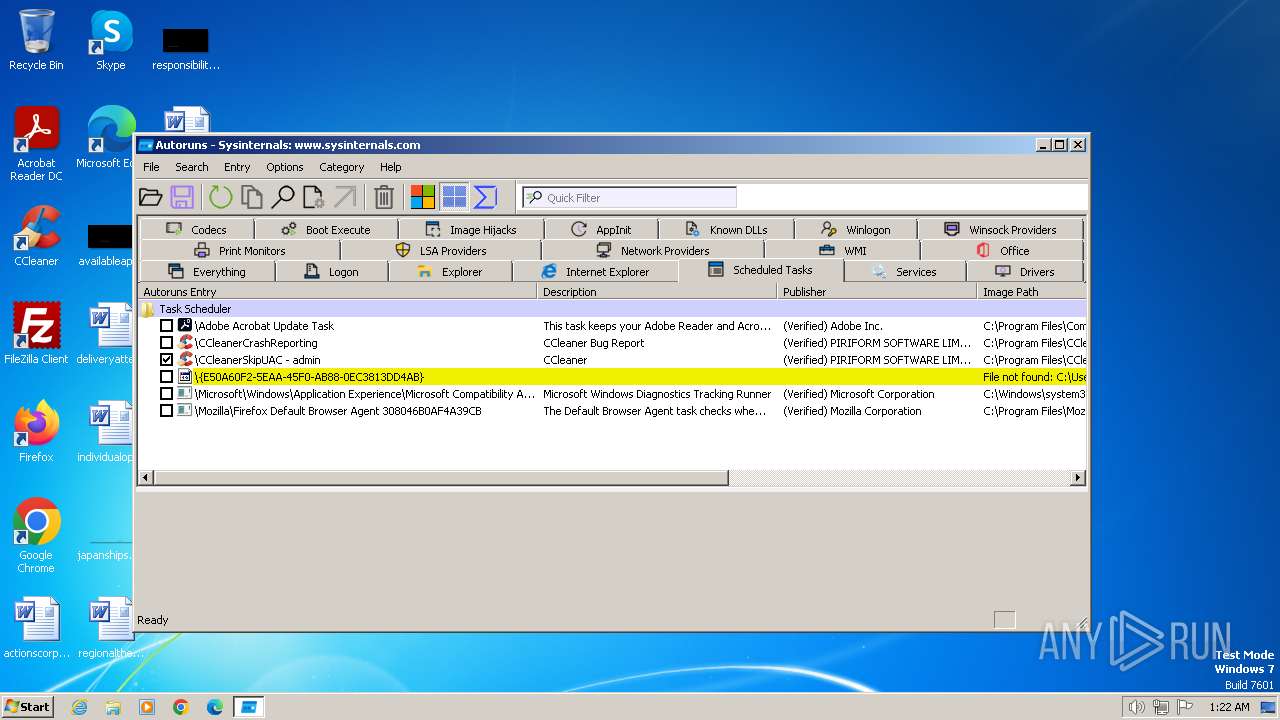Switch to the Winsock Providers tab

click(999, 229)
